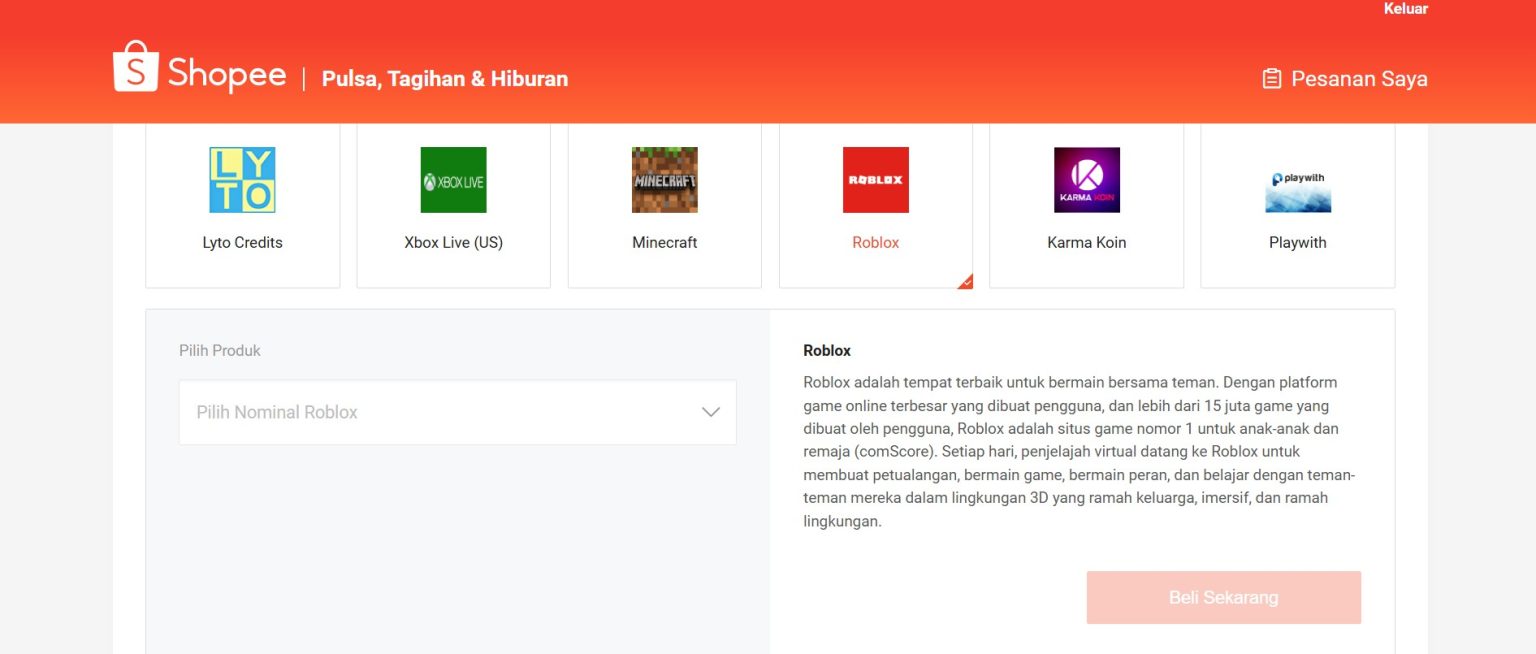Click the Beli Sekarang button
Viewport: 1536px width, 654px height.
[x=1223, y=596]
